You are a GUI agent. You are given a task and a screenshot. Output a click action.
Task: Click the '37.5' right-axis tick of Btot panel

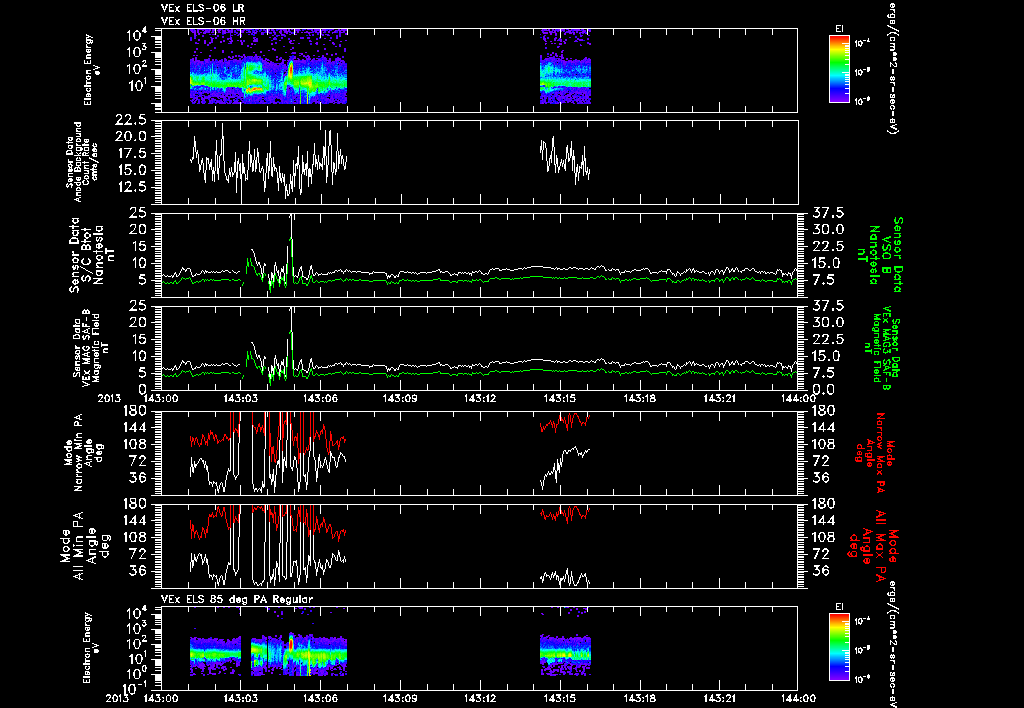(x=826, y=213)
